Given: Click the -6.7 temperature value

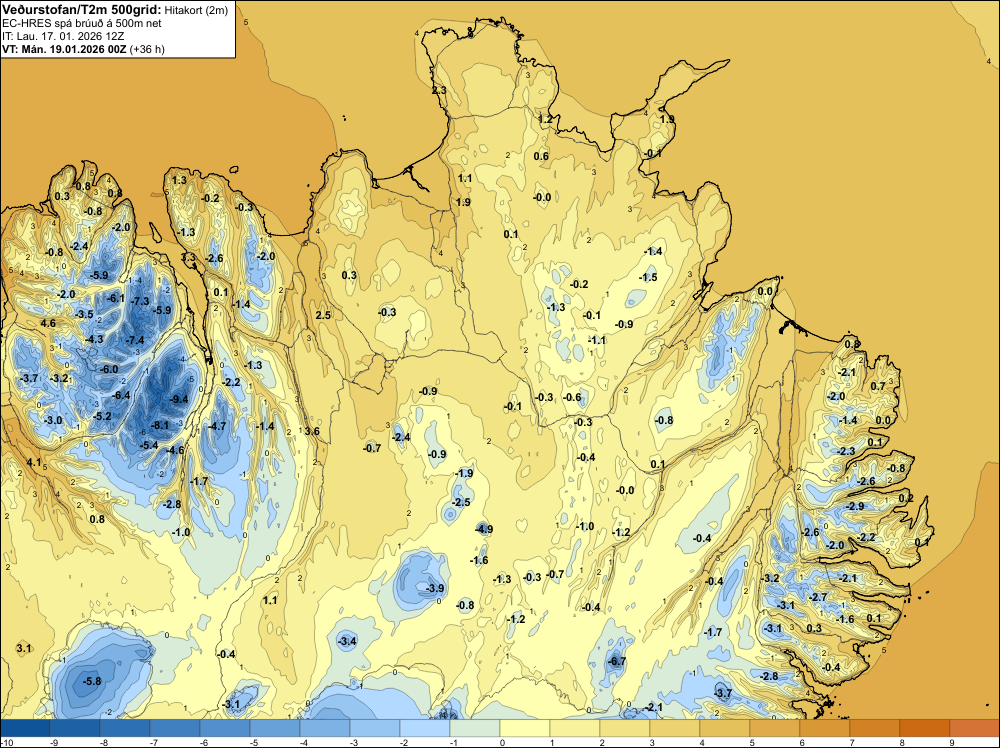Looking at the screenshot, I should tap(617, 661).
